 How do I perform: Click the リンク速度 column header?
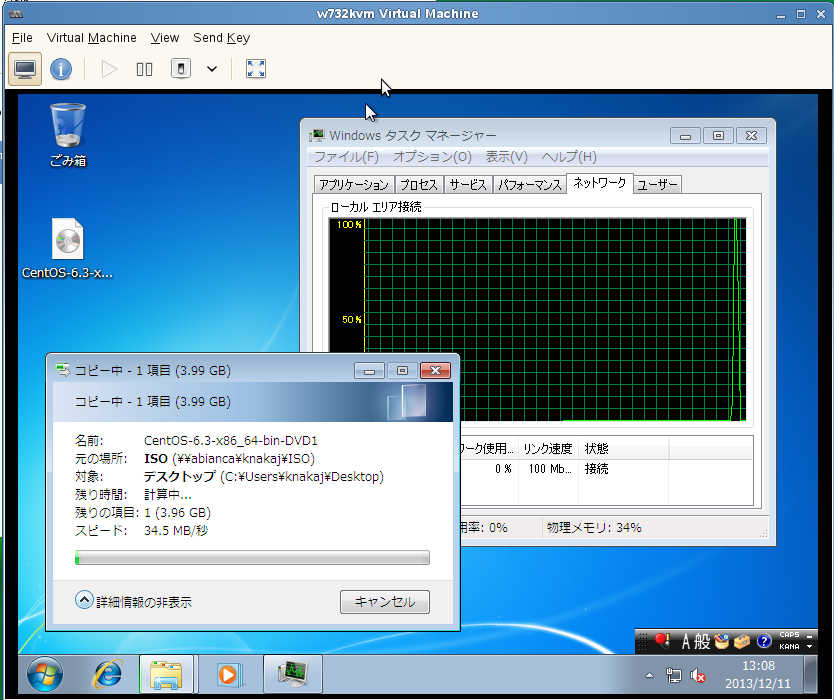coord(547,448)
